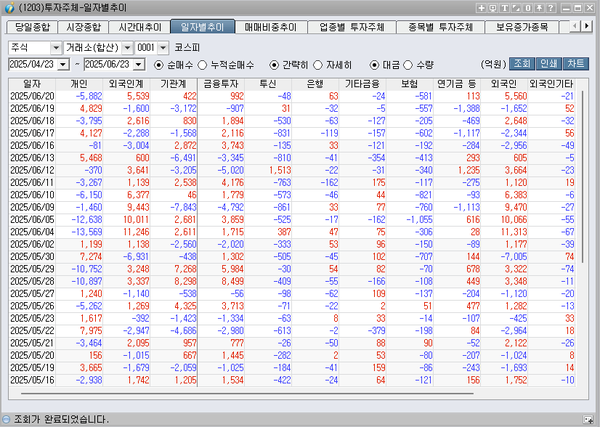Switch to the 시간대추이 tab
This screenshot has height=427, width=600.
[140, 27]
